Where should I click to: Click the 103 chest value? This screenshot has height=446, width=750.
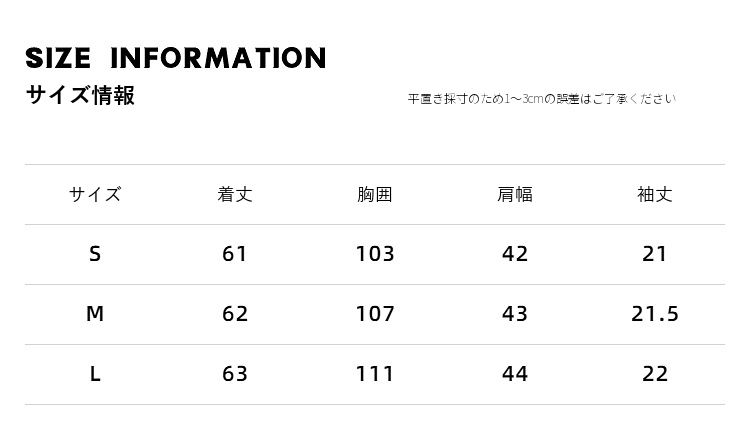(x=375, y=254)
